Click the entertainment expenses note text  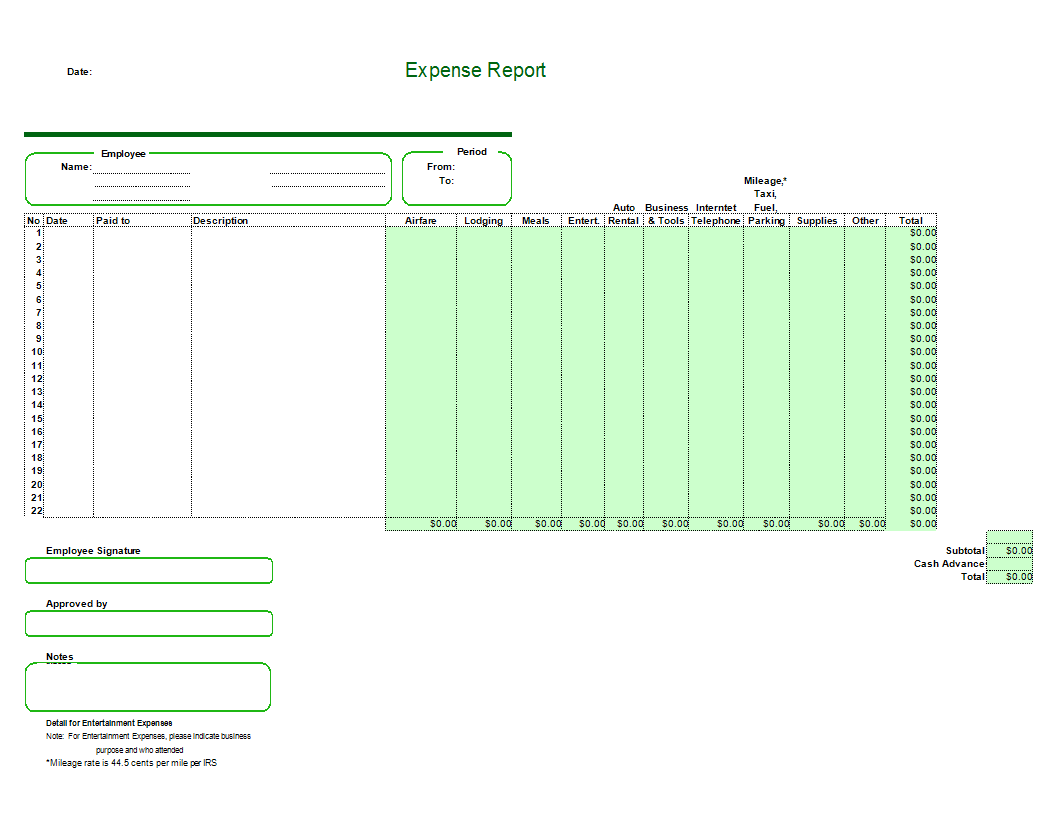click(148, 743)
